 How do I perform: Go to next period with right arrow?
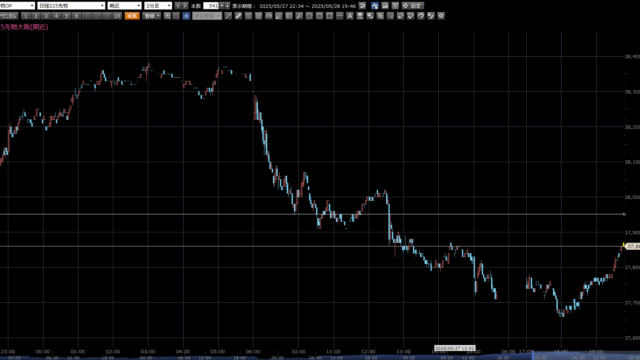[185, 6]
